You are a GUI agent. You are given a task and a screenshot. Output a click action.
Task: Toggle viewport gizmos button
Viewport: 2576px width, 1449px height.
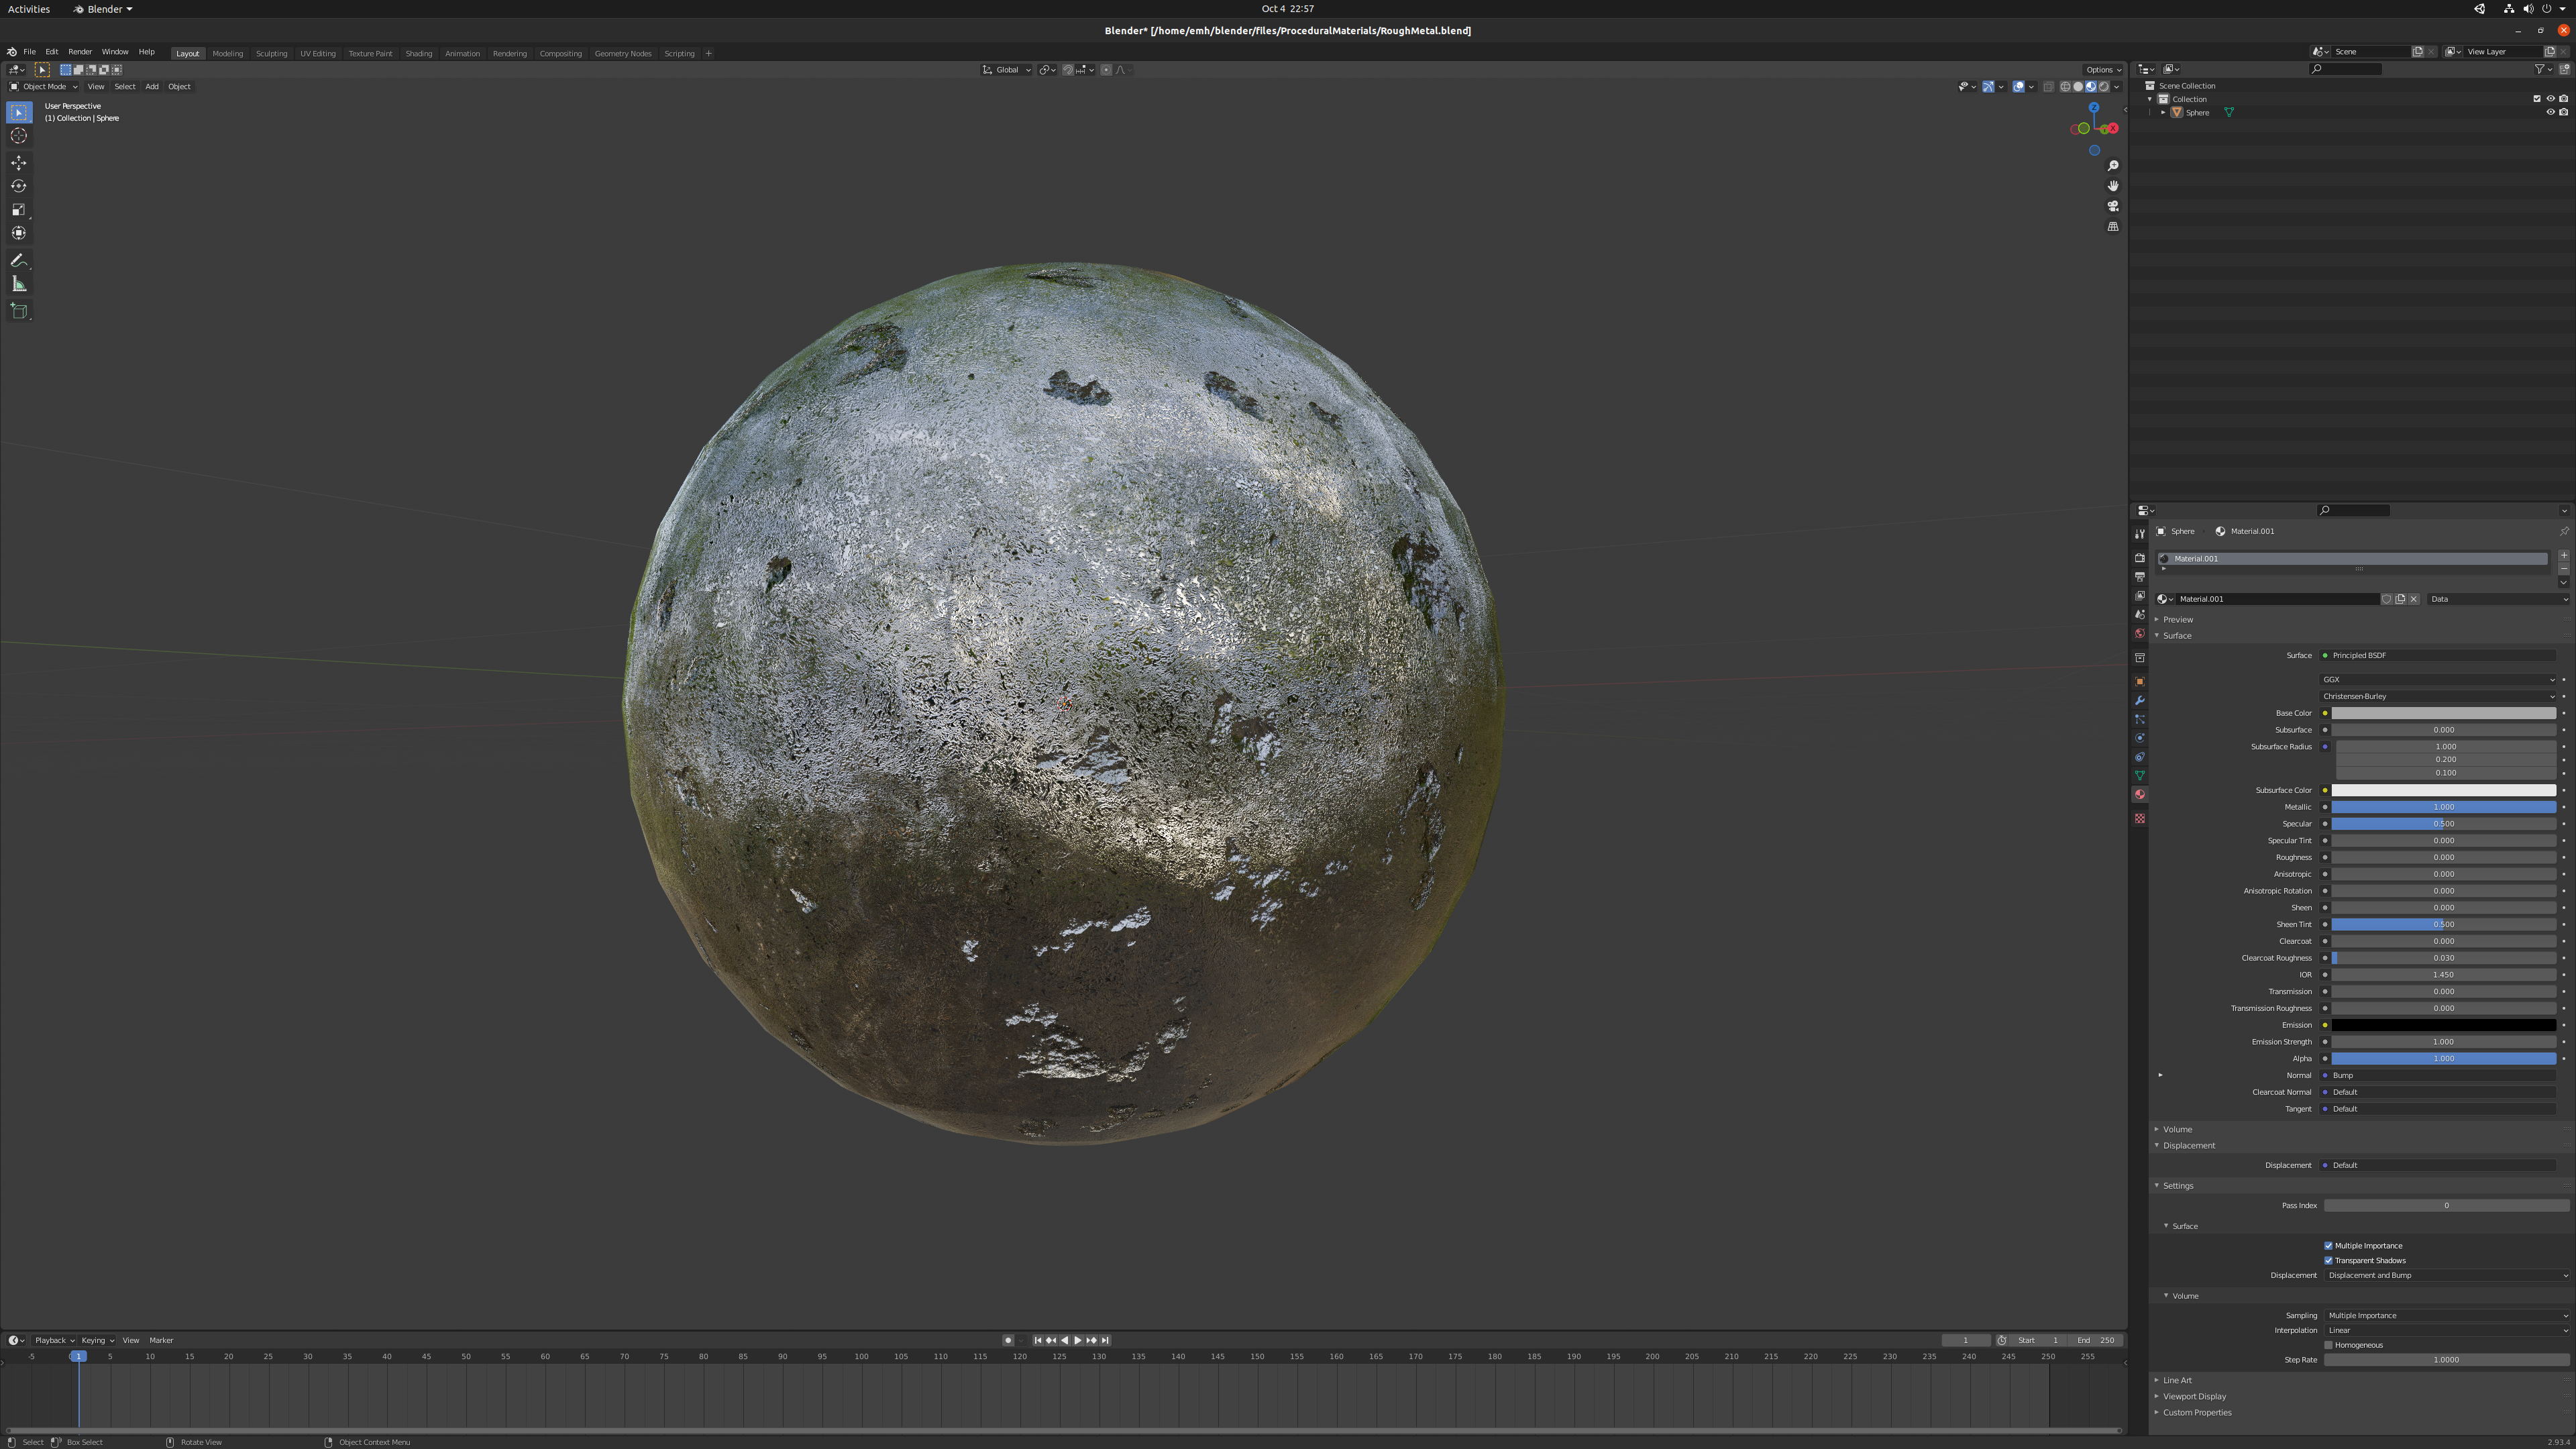click(x=1989, y=87)
